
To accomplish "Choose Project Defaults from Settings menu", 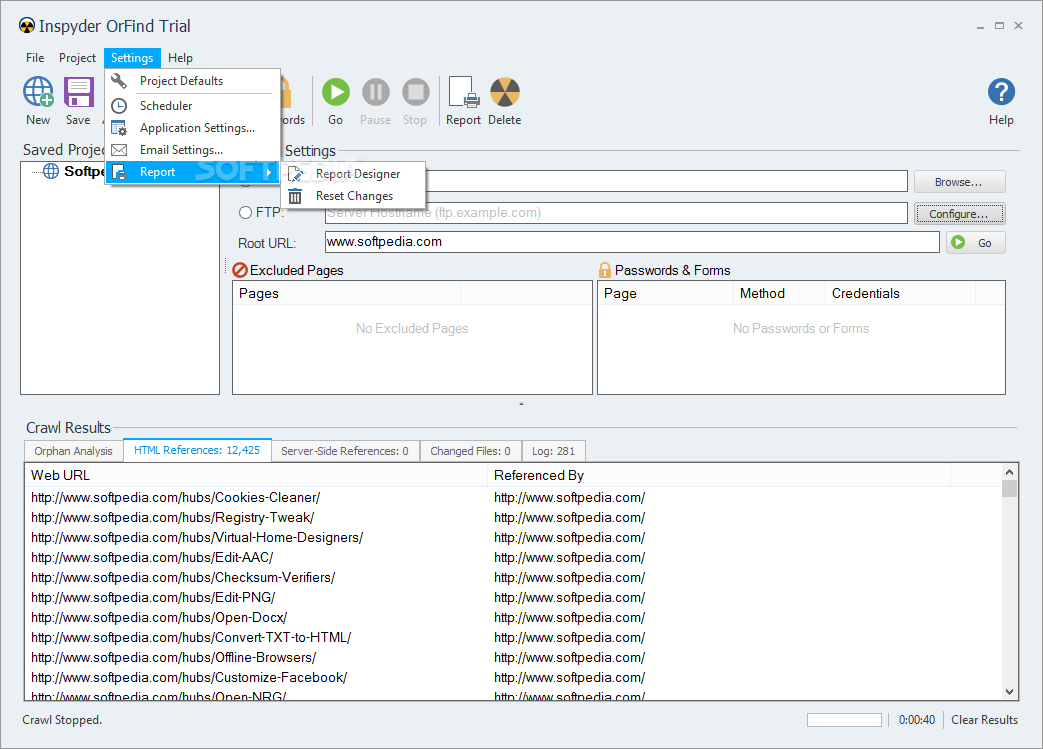I will click(x=193, y=80).
